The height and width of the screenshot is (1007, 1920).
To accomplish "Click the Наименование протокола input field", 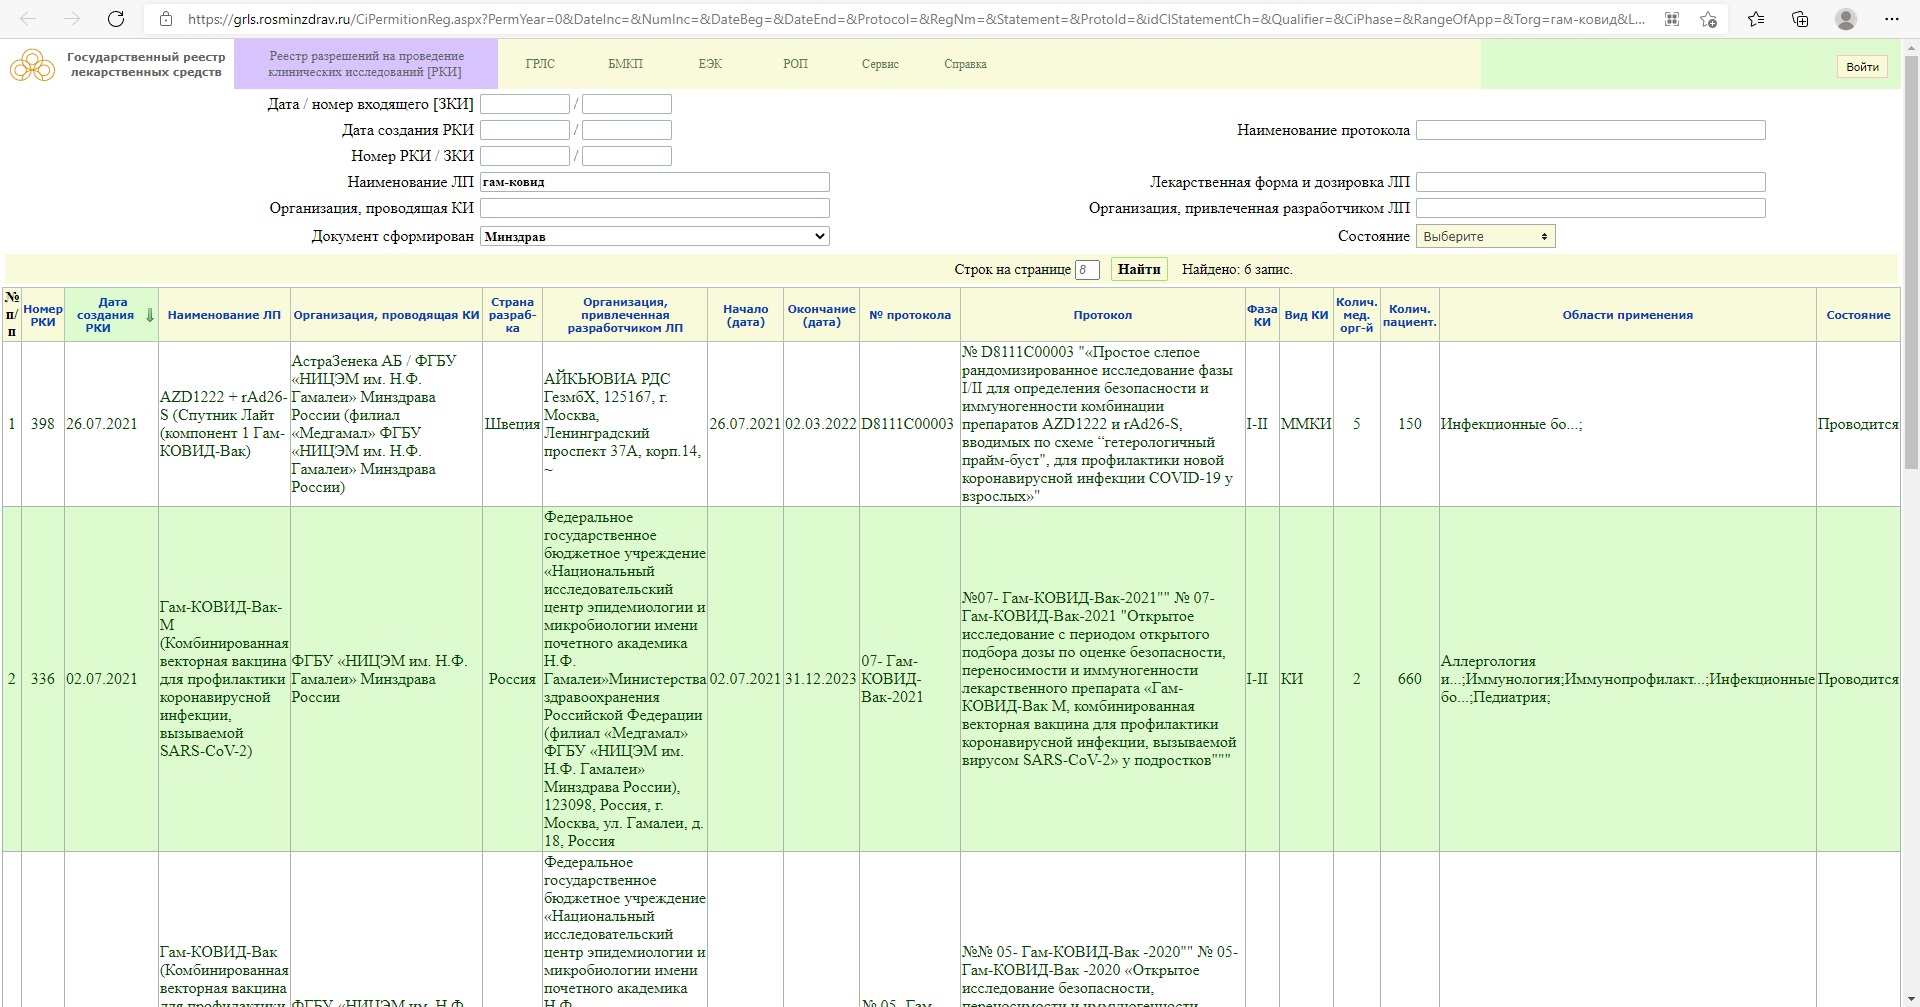I will (1590, 130).
